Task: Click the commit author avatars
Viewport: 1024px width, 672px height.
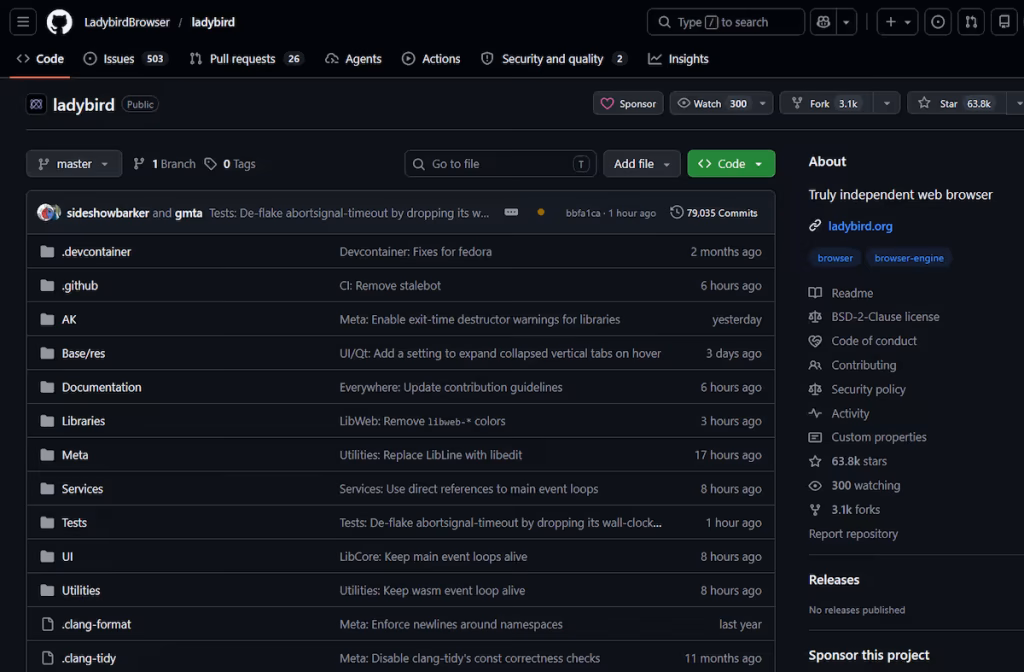Action: [48, 213]
